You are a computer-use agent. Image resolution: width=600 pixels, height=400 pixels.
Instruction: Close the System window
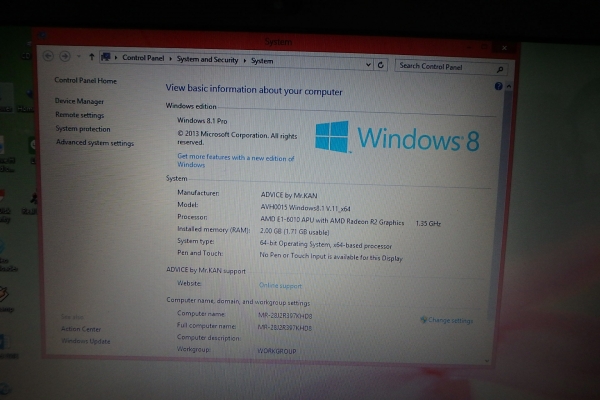click(x=504, y=48)
